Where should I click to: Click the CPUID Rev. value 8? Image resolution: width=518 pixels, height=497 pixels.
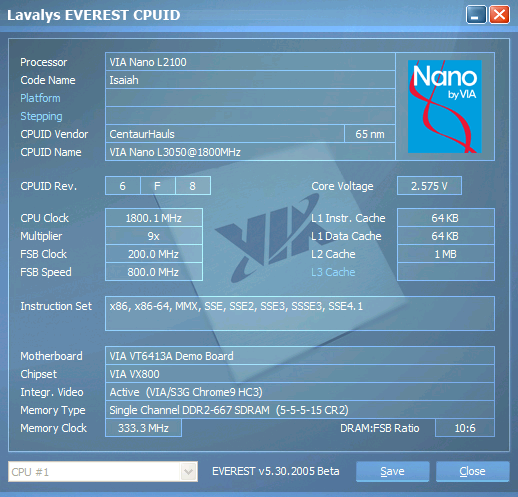tap(193, 186)
